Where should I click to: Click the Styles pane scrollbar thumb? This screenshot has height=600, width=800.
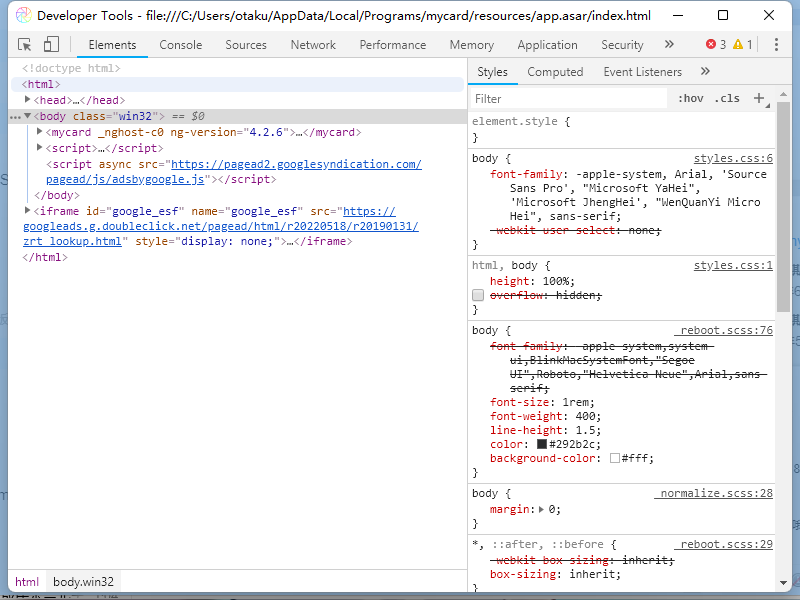pos(783,206)
